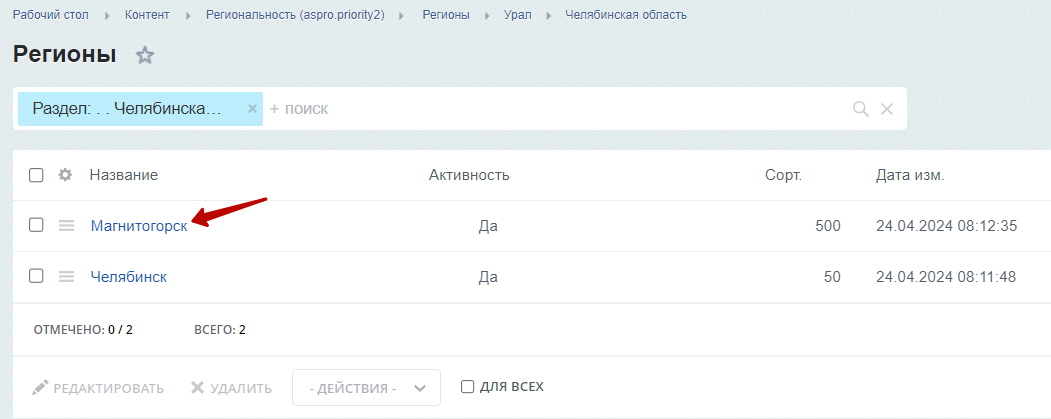Click the Отмечено 0 / 2 counter
Viewport: 1051px width, 419px height.
tap(83, 330)
